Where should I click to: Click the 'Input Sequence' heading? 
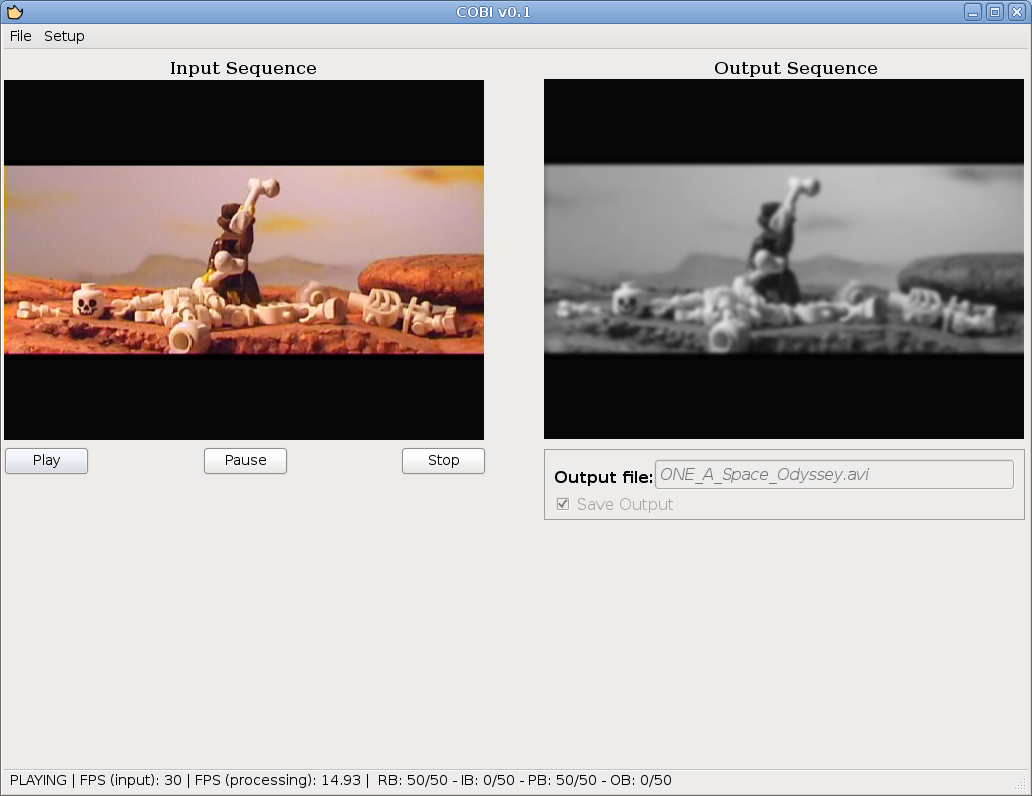(x=243, y=68)
